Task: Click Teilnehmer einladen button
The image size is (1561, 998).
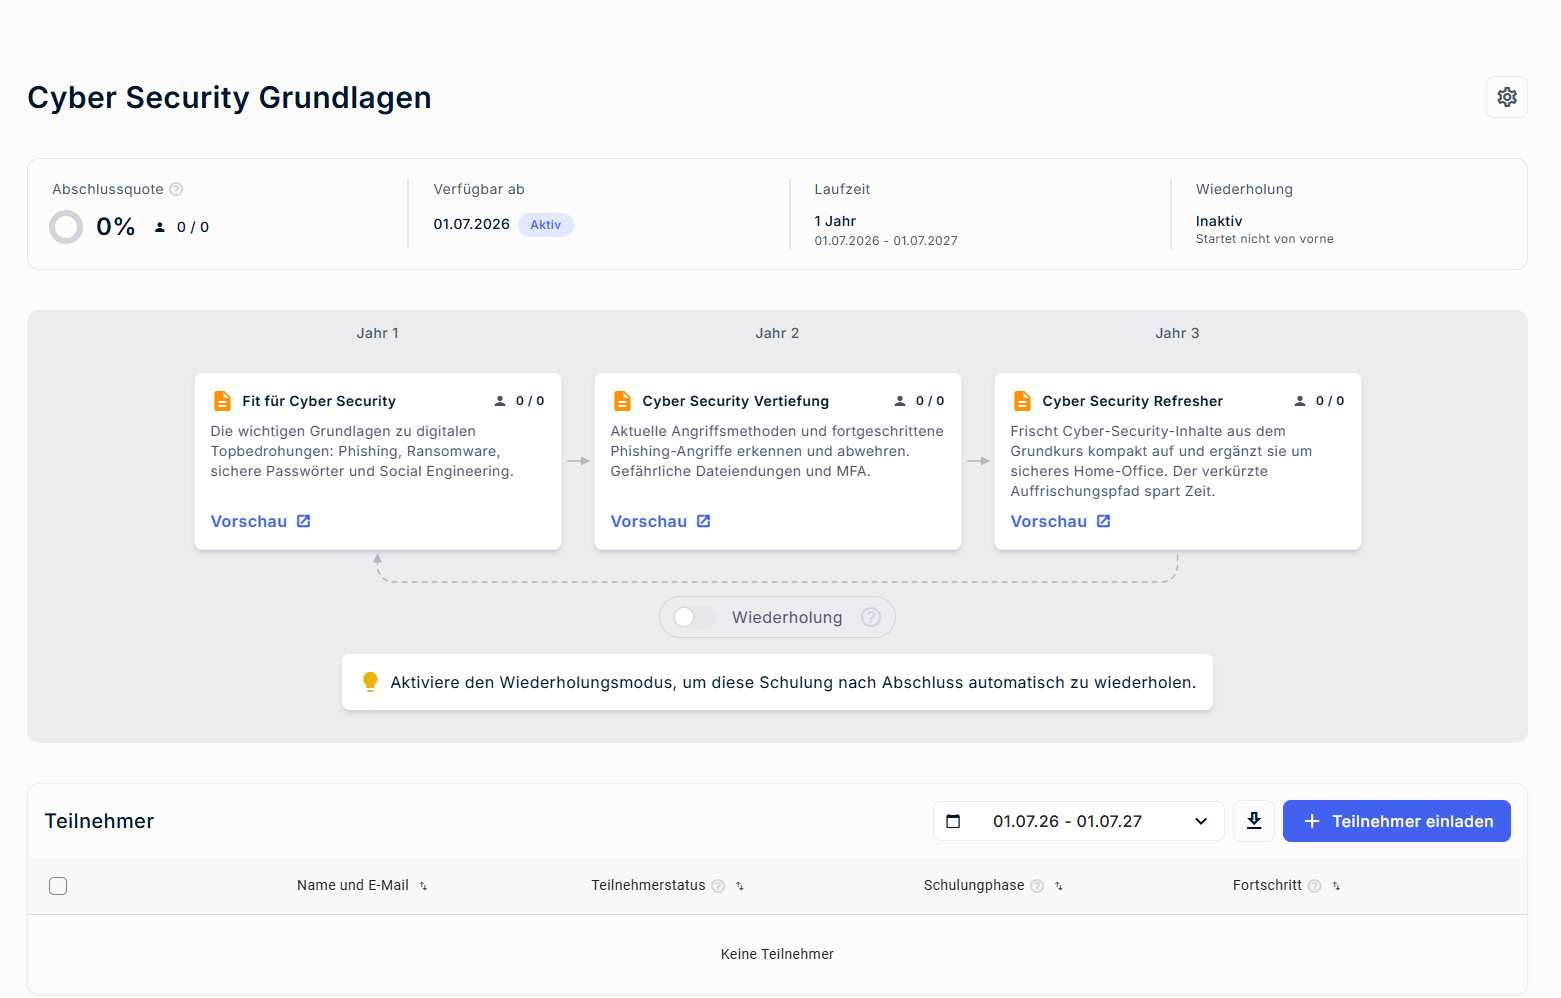Action: pos(1396,821)
